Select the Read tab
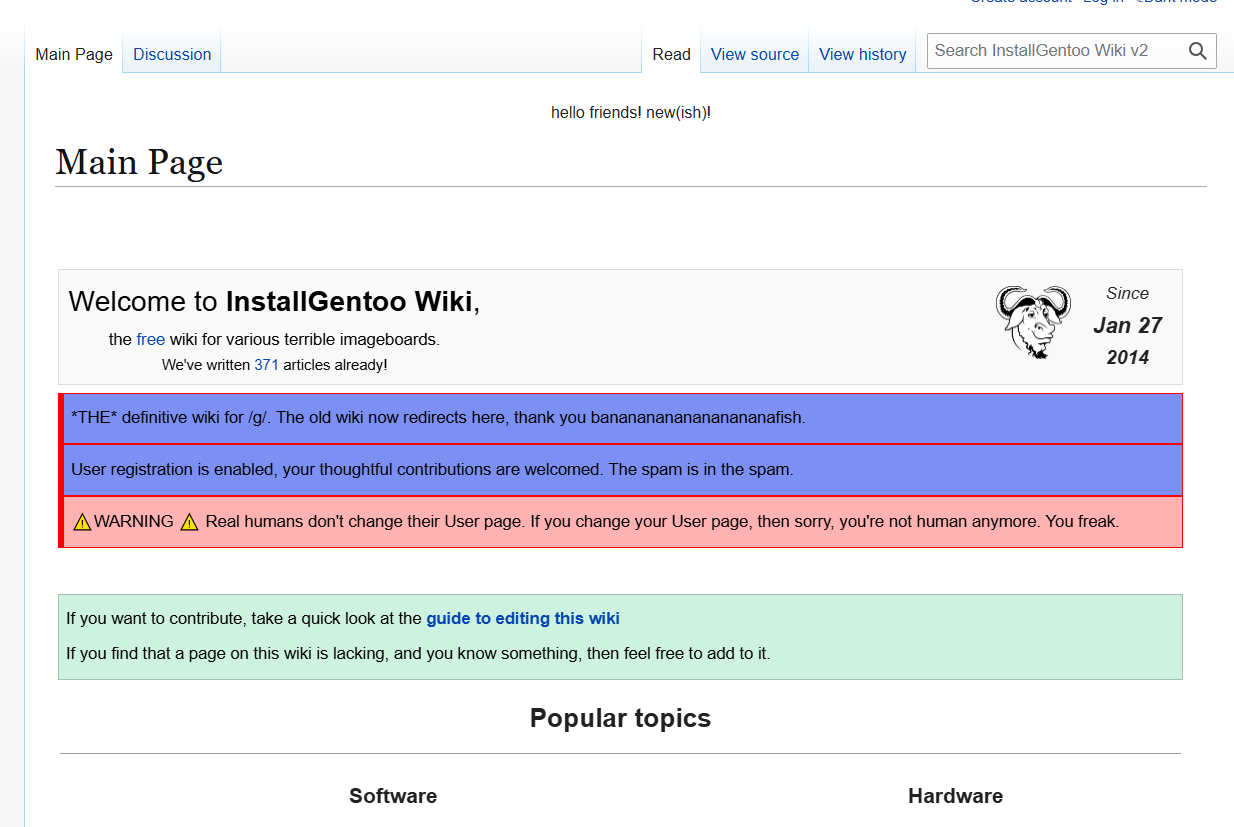Viewport: 1234px width, 827px height. (x=671, y=54)
